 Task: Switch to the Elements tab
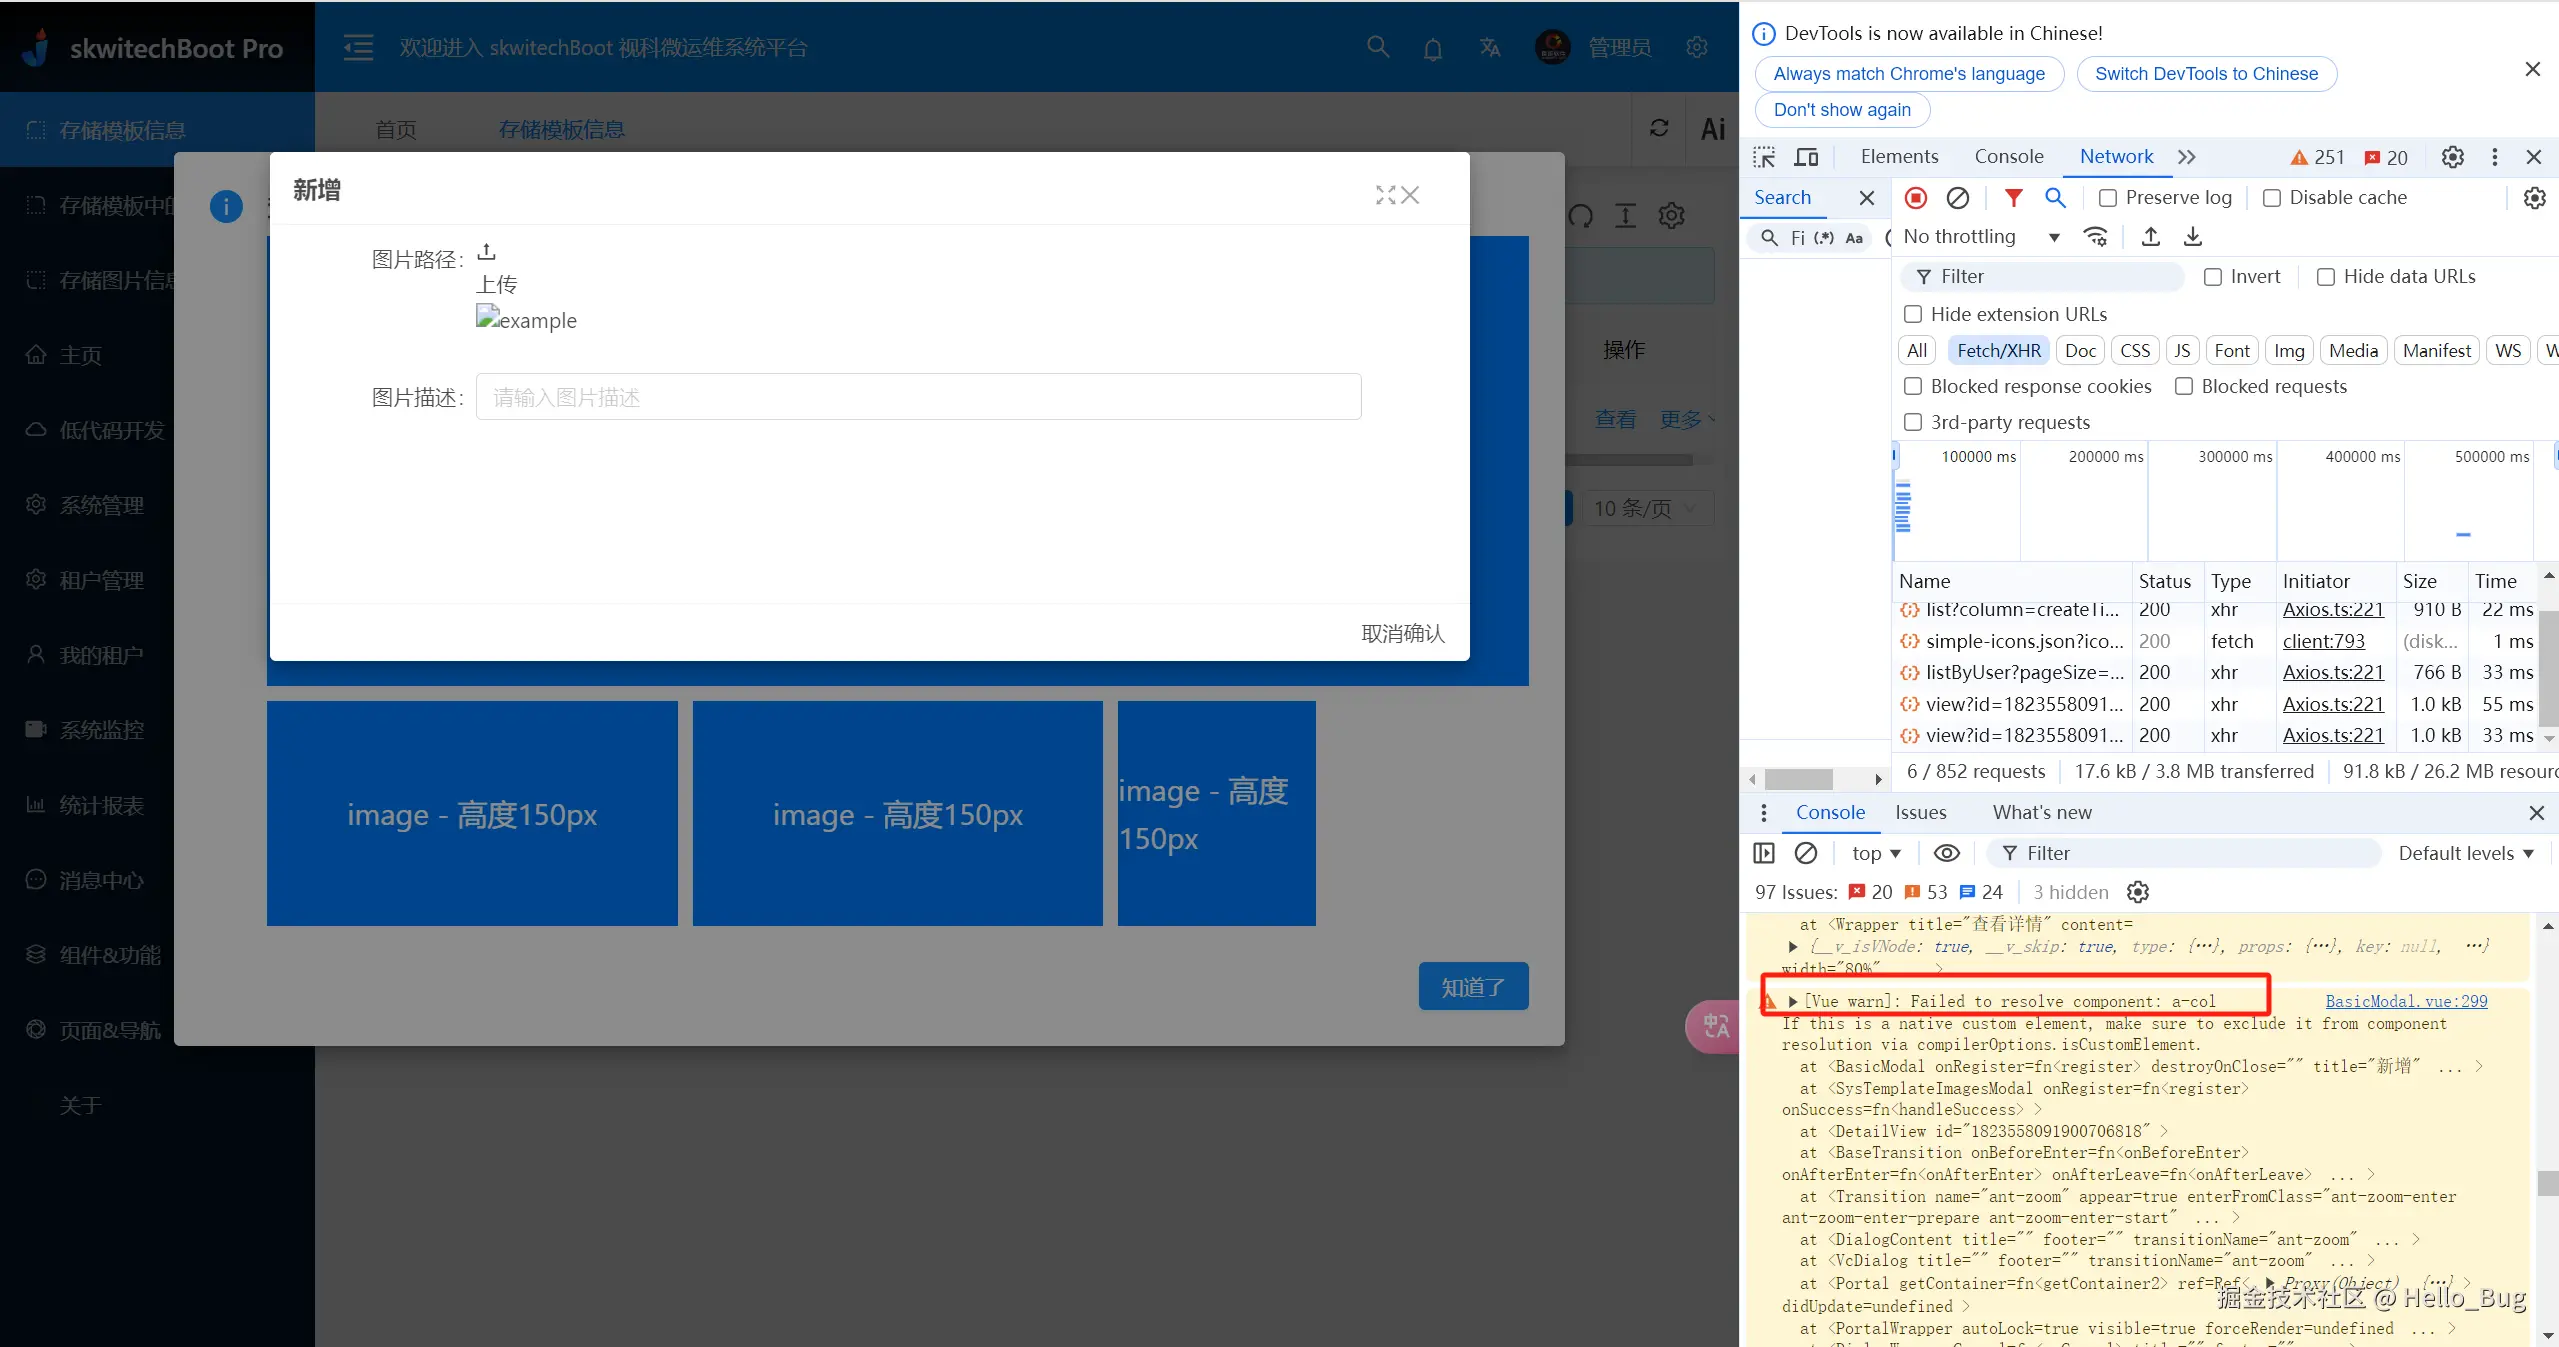point(1898,157)
